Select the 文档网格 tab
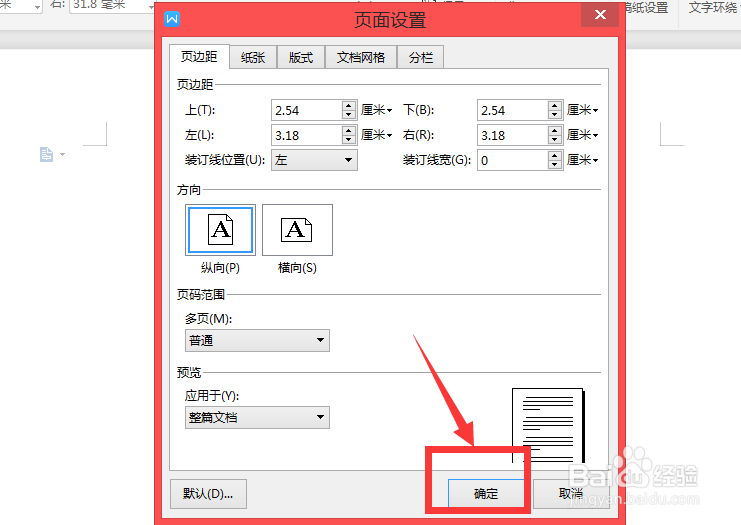741x525 pixels. tap(361, 58)
